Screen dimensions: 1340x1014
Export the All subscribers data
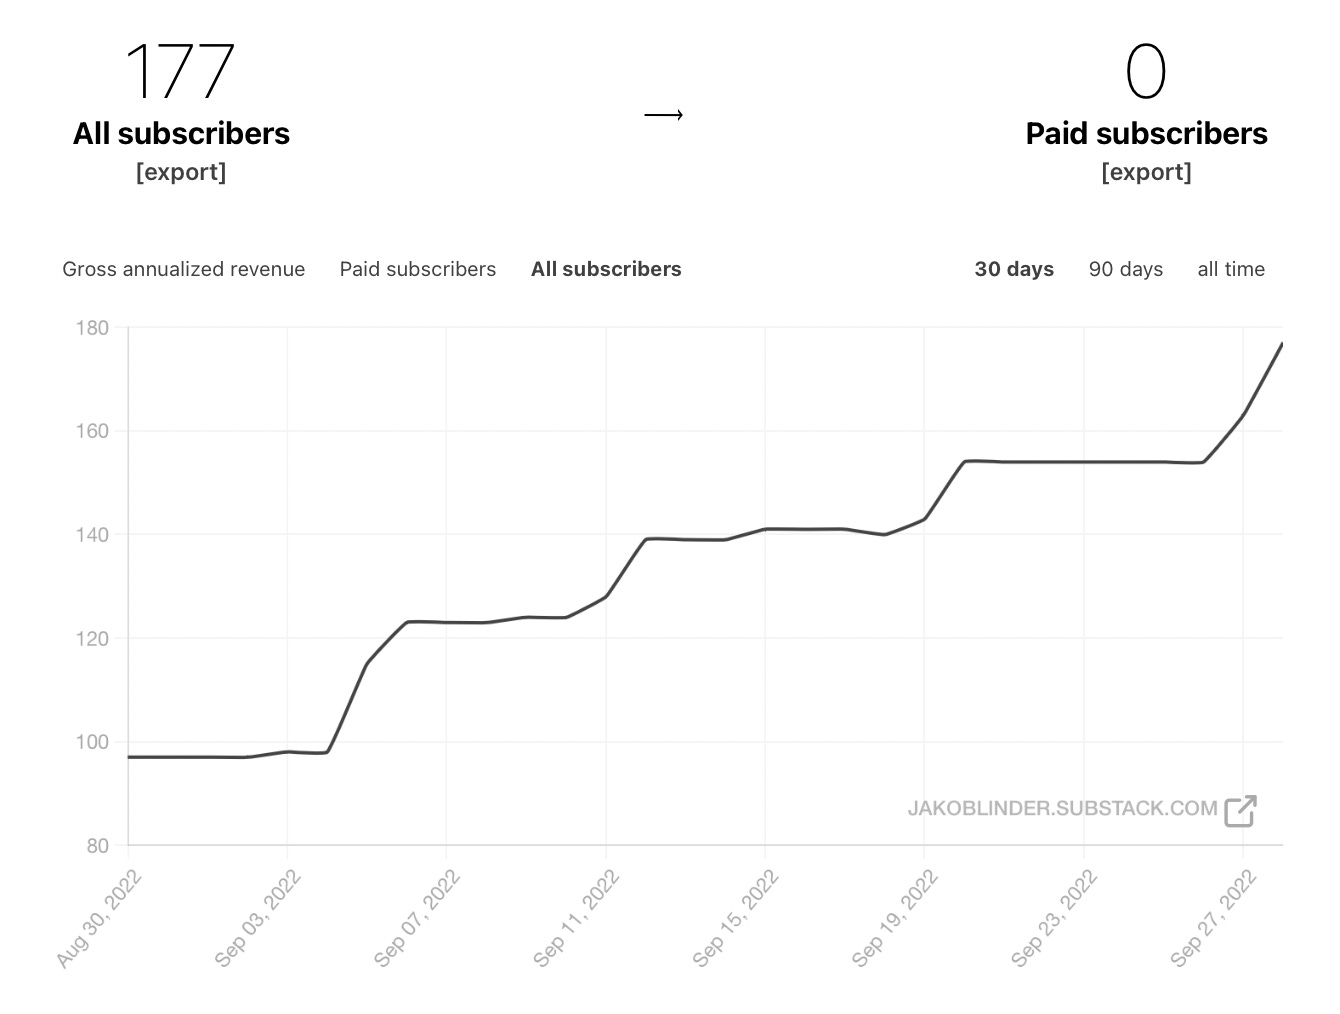181,172
